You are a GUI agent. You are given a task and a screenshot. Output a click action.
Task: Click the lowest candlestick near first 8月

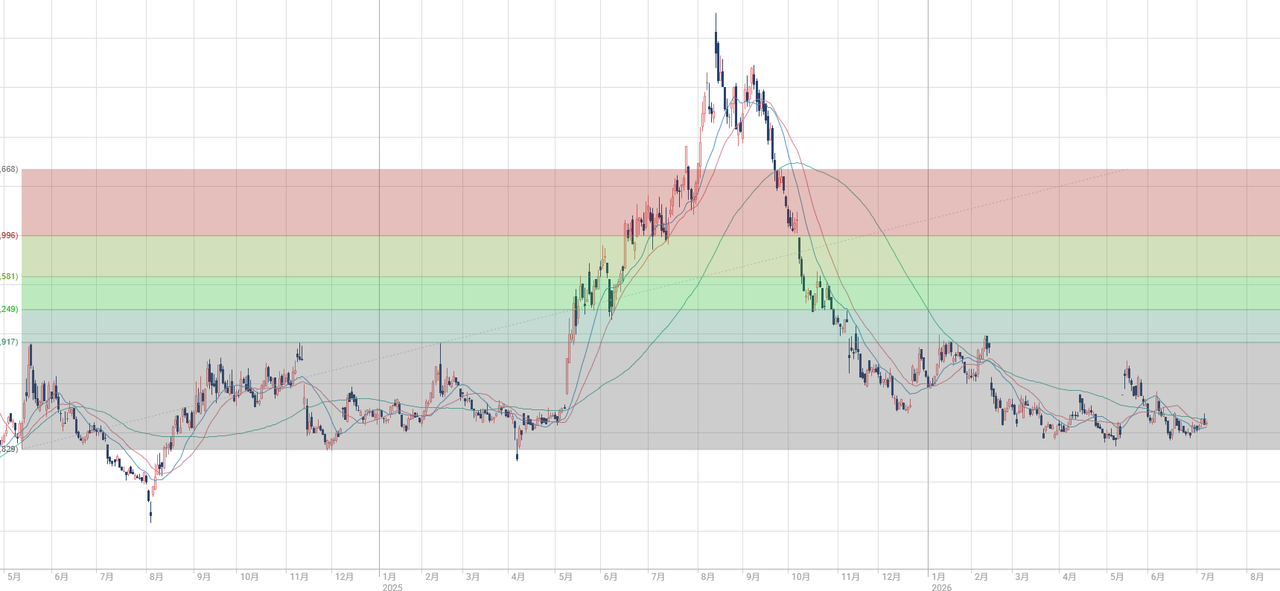[x=151, y=512]
